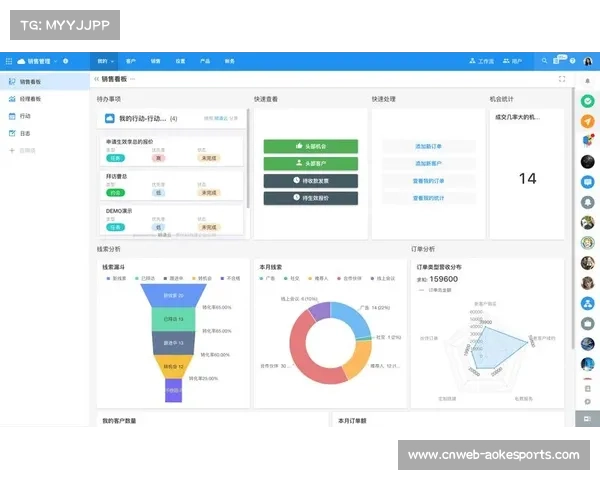Image resolution: width=600 pixels, height=480 pixels.
Task: Open the app grid launcher icon
Action: click(x=7, y=61)
